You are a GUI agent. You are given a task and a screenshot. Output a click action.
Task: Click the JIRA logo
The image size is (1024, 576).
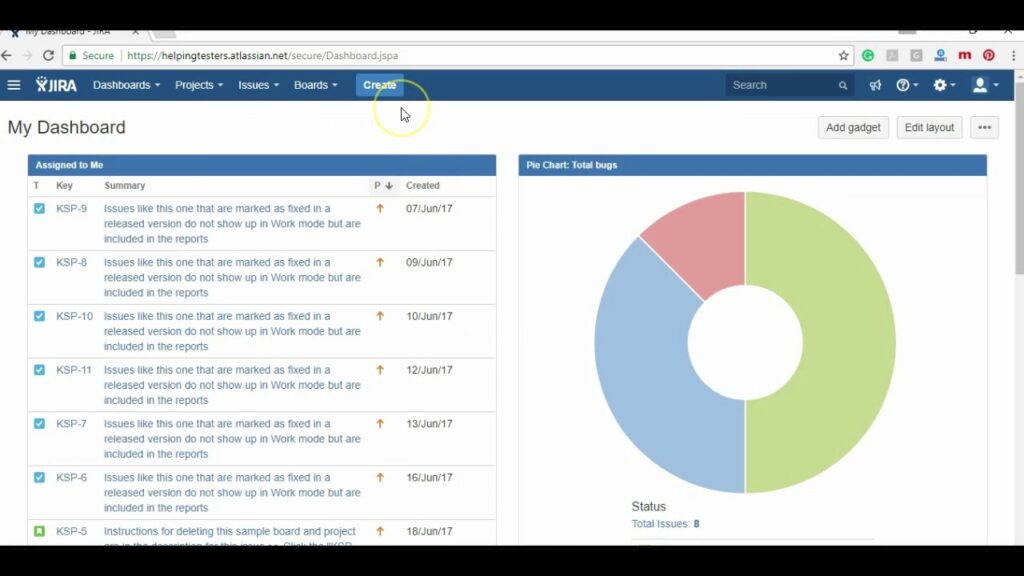[58, 85]
